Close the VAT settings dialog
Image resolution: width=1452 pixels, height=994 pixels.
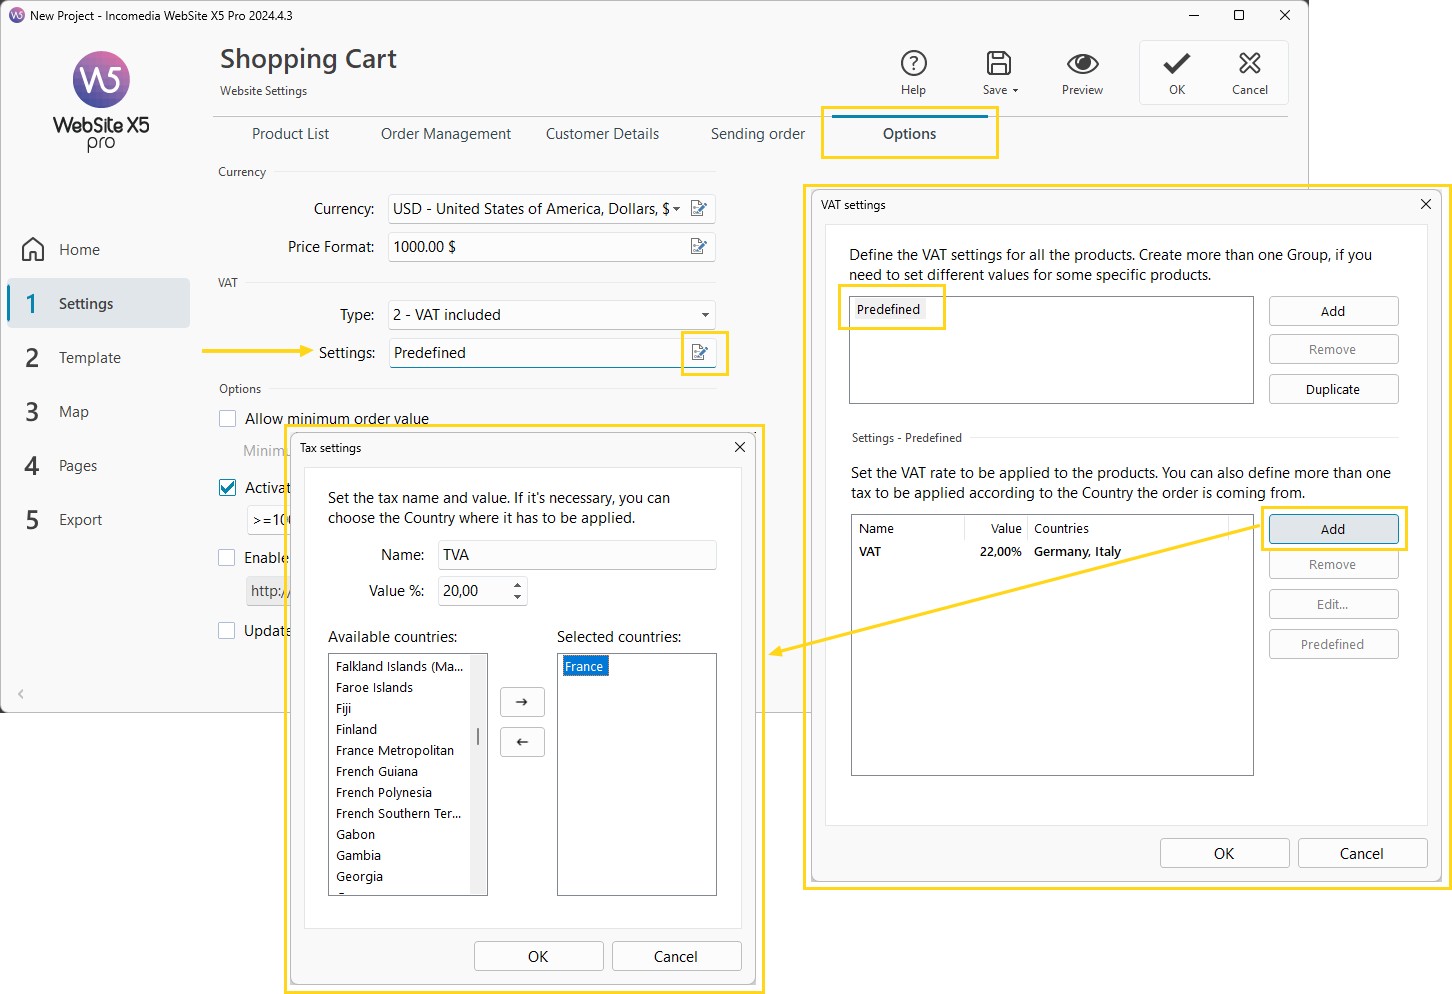coord(1426,205)
